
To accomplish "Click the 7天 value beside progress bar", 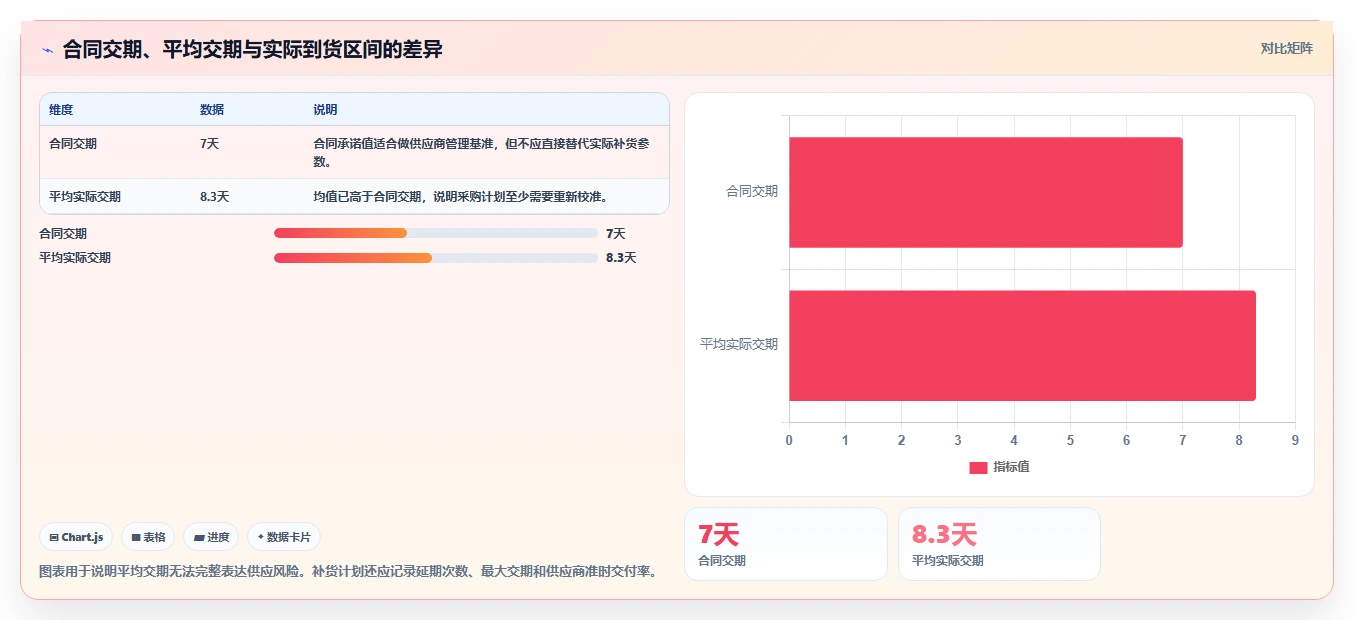I will pyautogui.click(x=615, y=233).
